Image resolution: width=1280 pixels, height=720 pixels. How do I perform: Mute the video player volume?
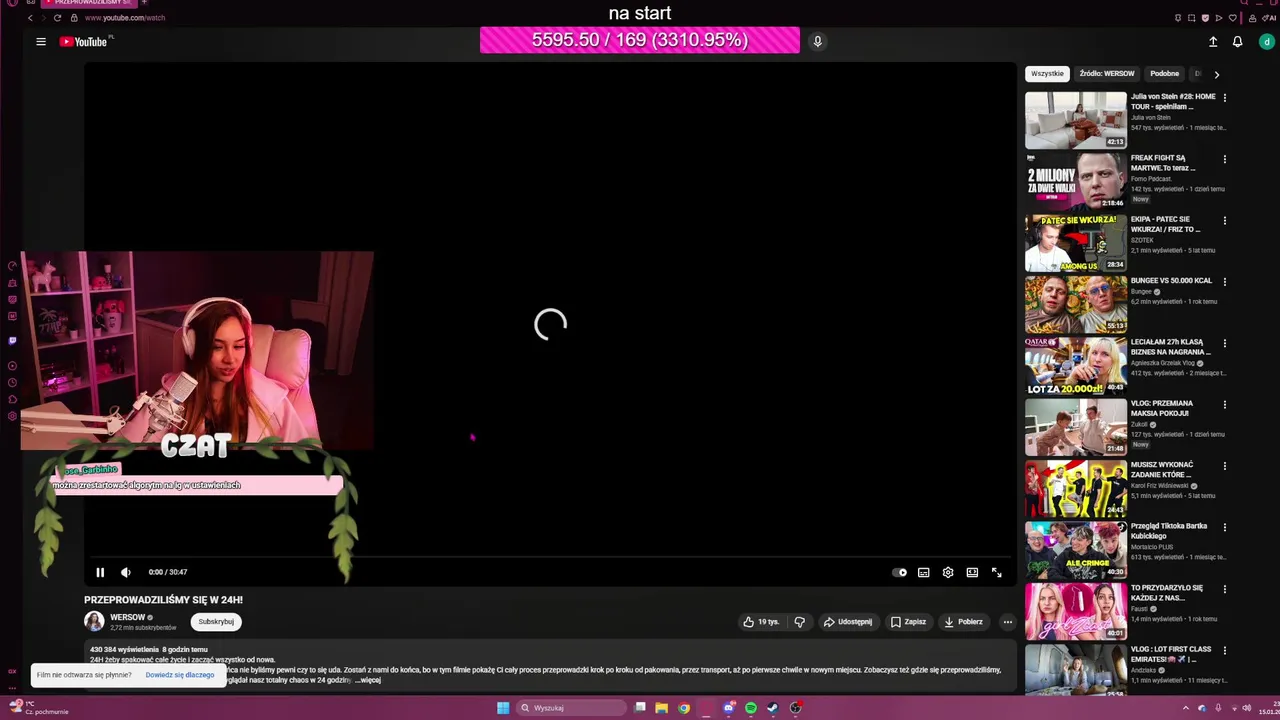point(126,572)
